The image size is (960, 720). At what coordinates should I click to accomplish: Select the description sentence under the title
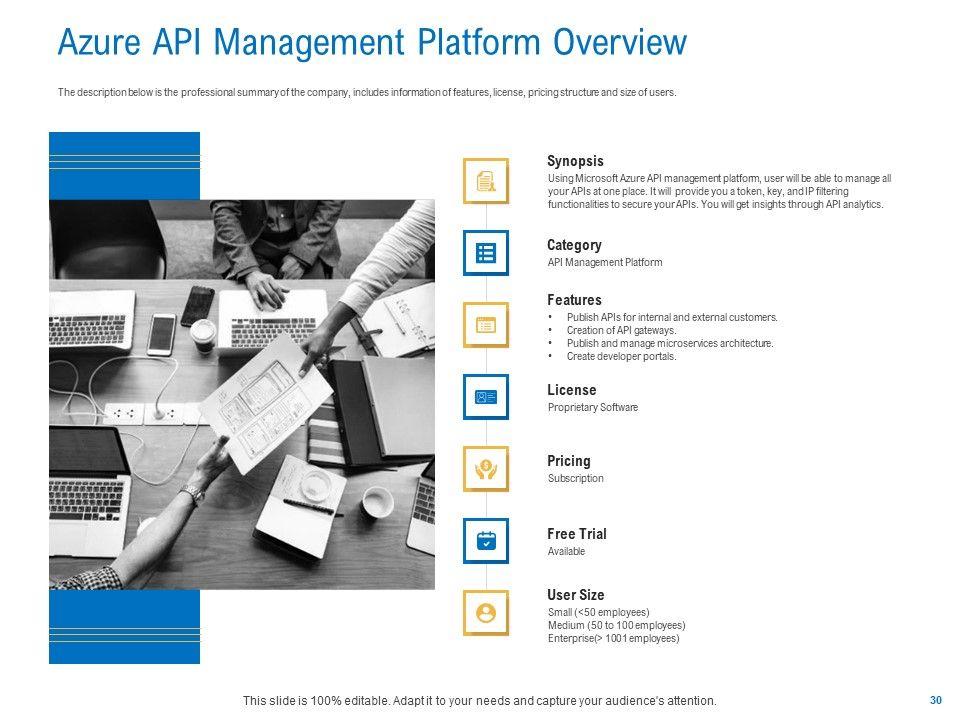(x=367, y=92)
